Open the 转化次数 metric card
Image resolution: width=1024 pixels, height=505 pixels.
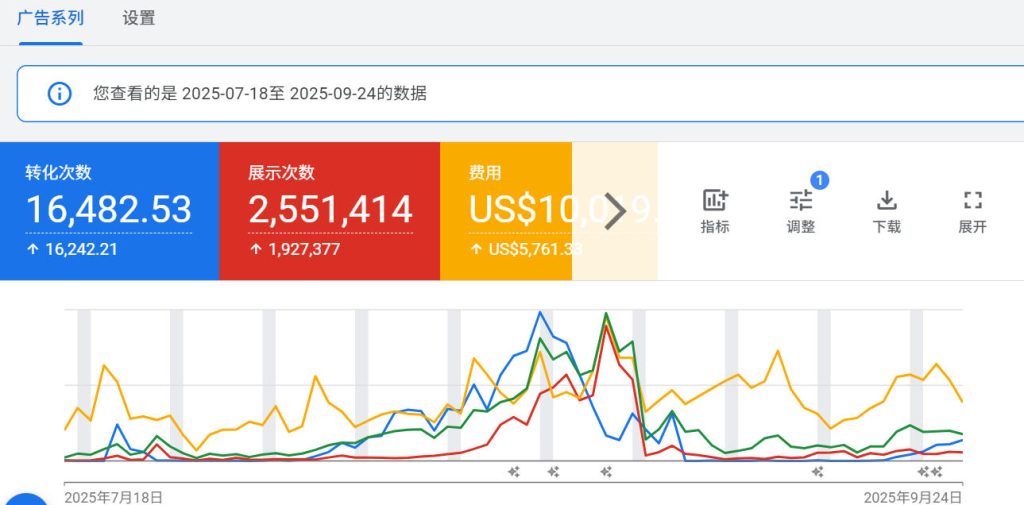tap(109, 210)
